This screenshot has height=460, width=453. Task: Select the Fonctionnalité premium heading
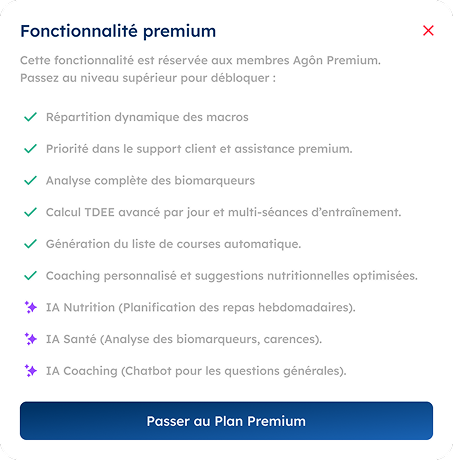click(x=118, y=31)
